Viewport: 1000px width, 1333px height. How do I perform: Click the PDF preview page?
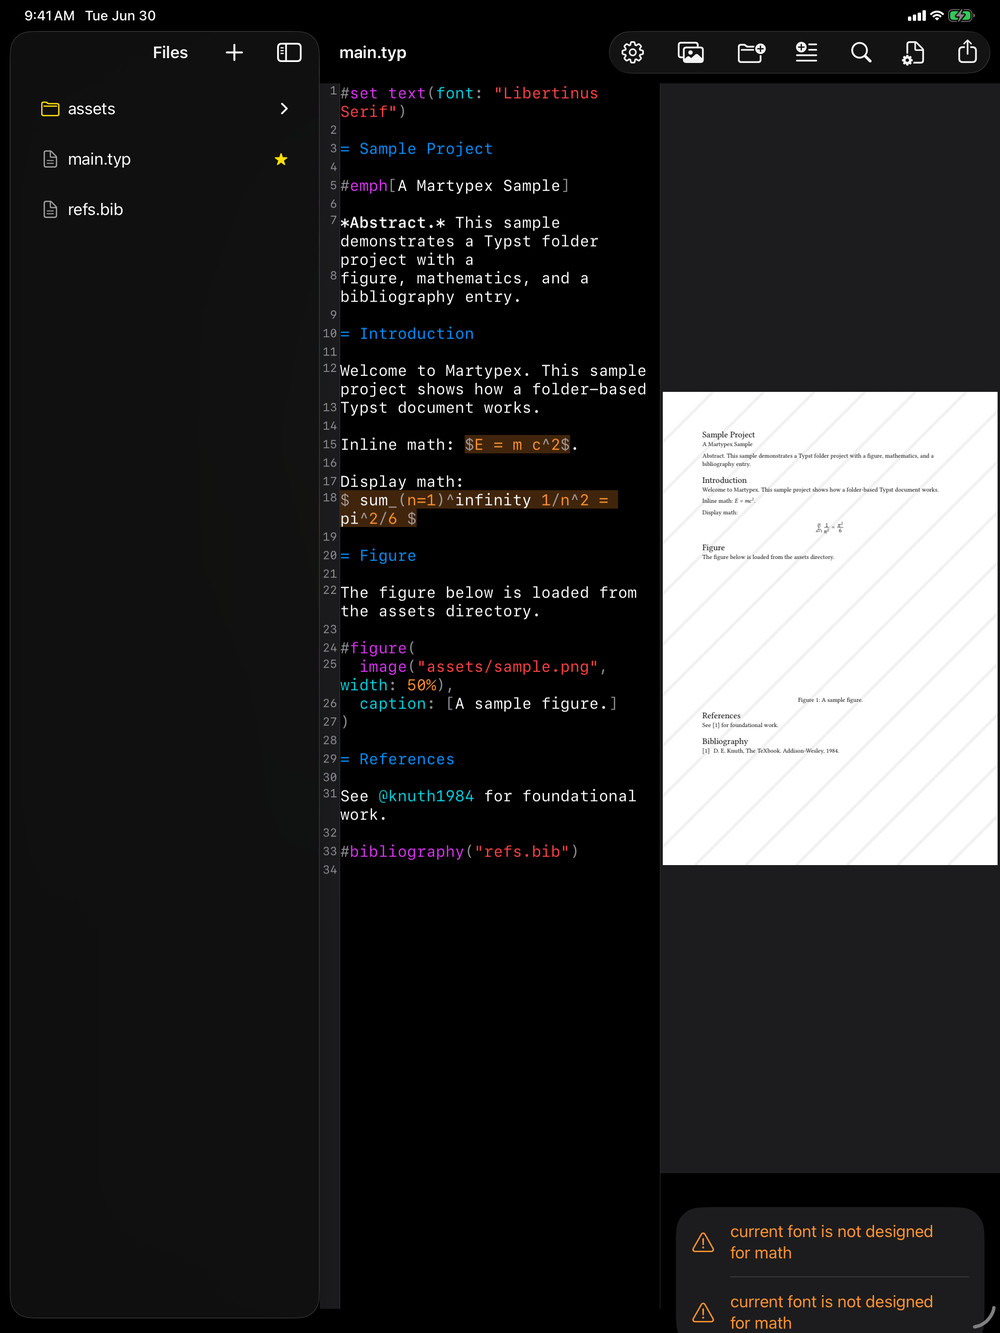pyautogui.click(x=829, y=628)
